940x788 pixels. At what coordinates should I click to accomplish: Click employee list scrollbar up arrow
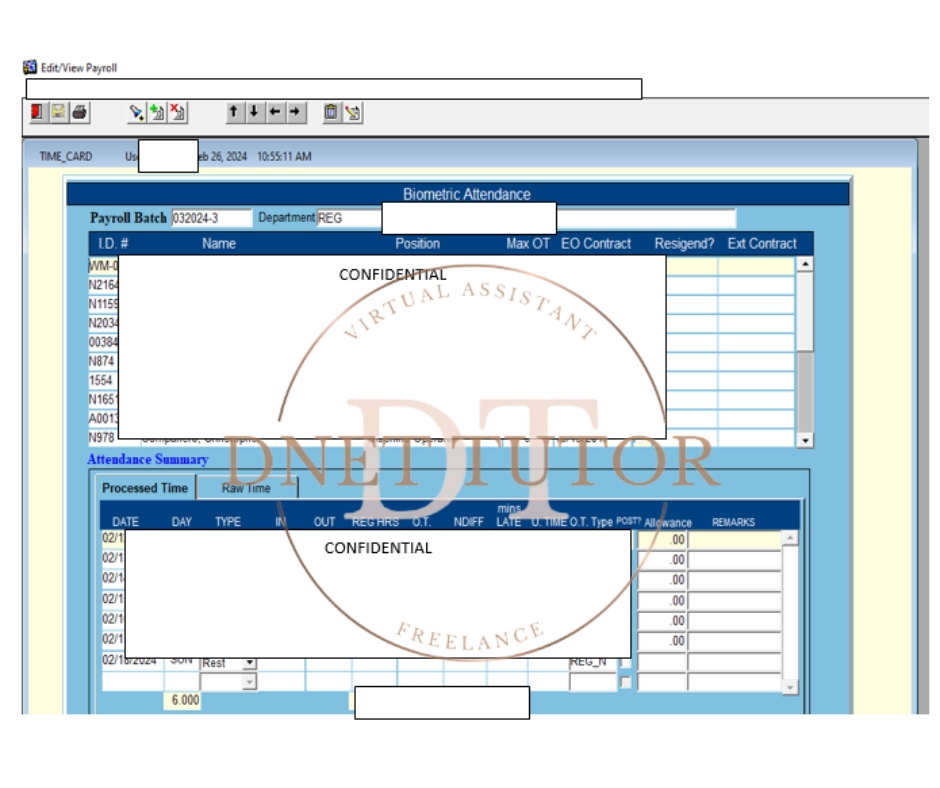(805, 264)
